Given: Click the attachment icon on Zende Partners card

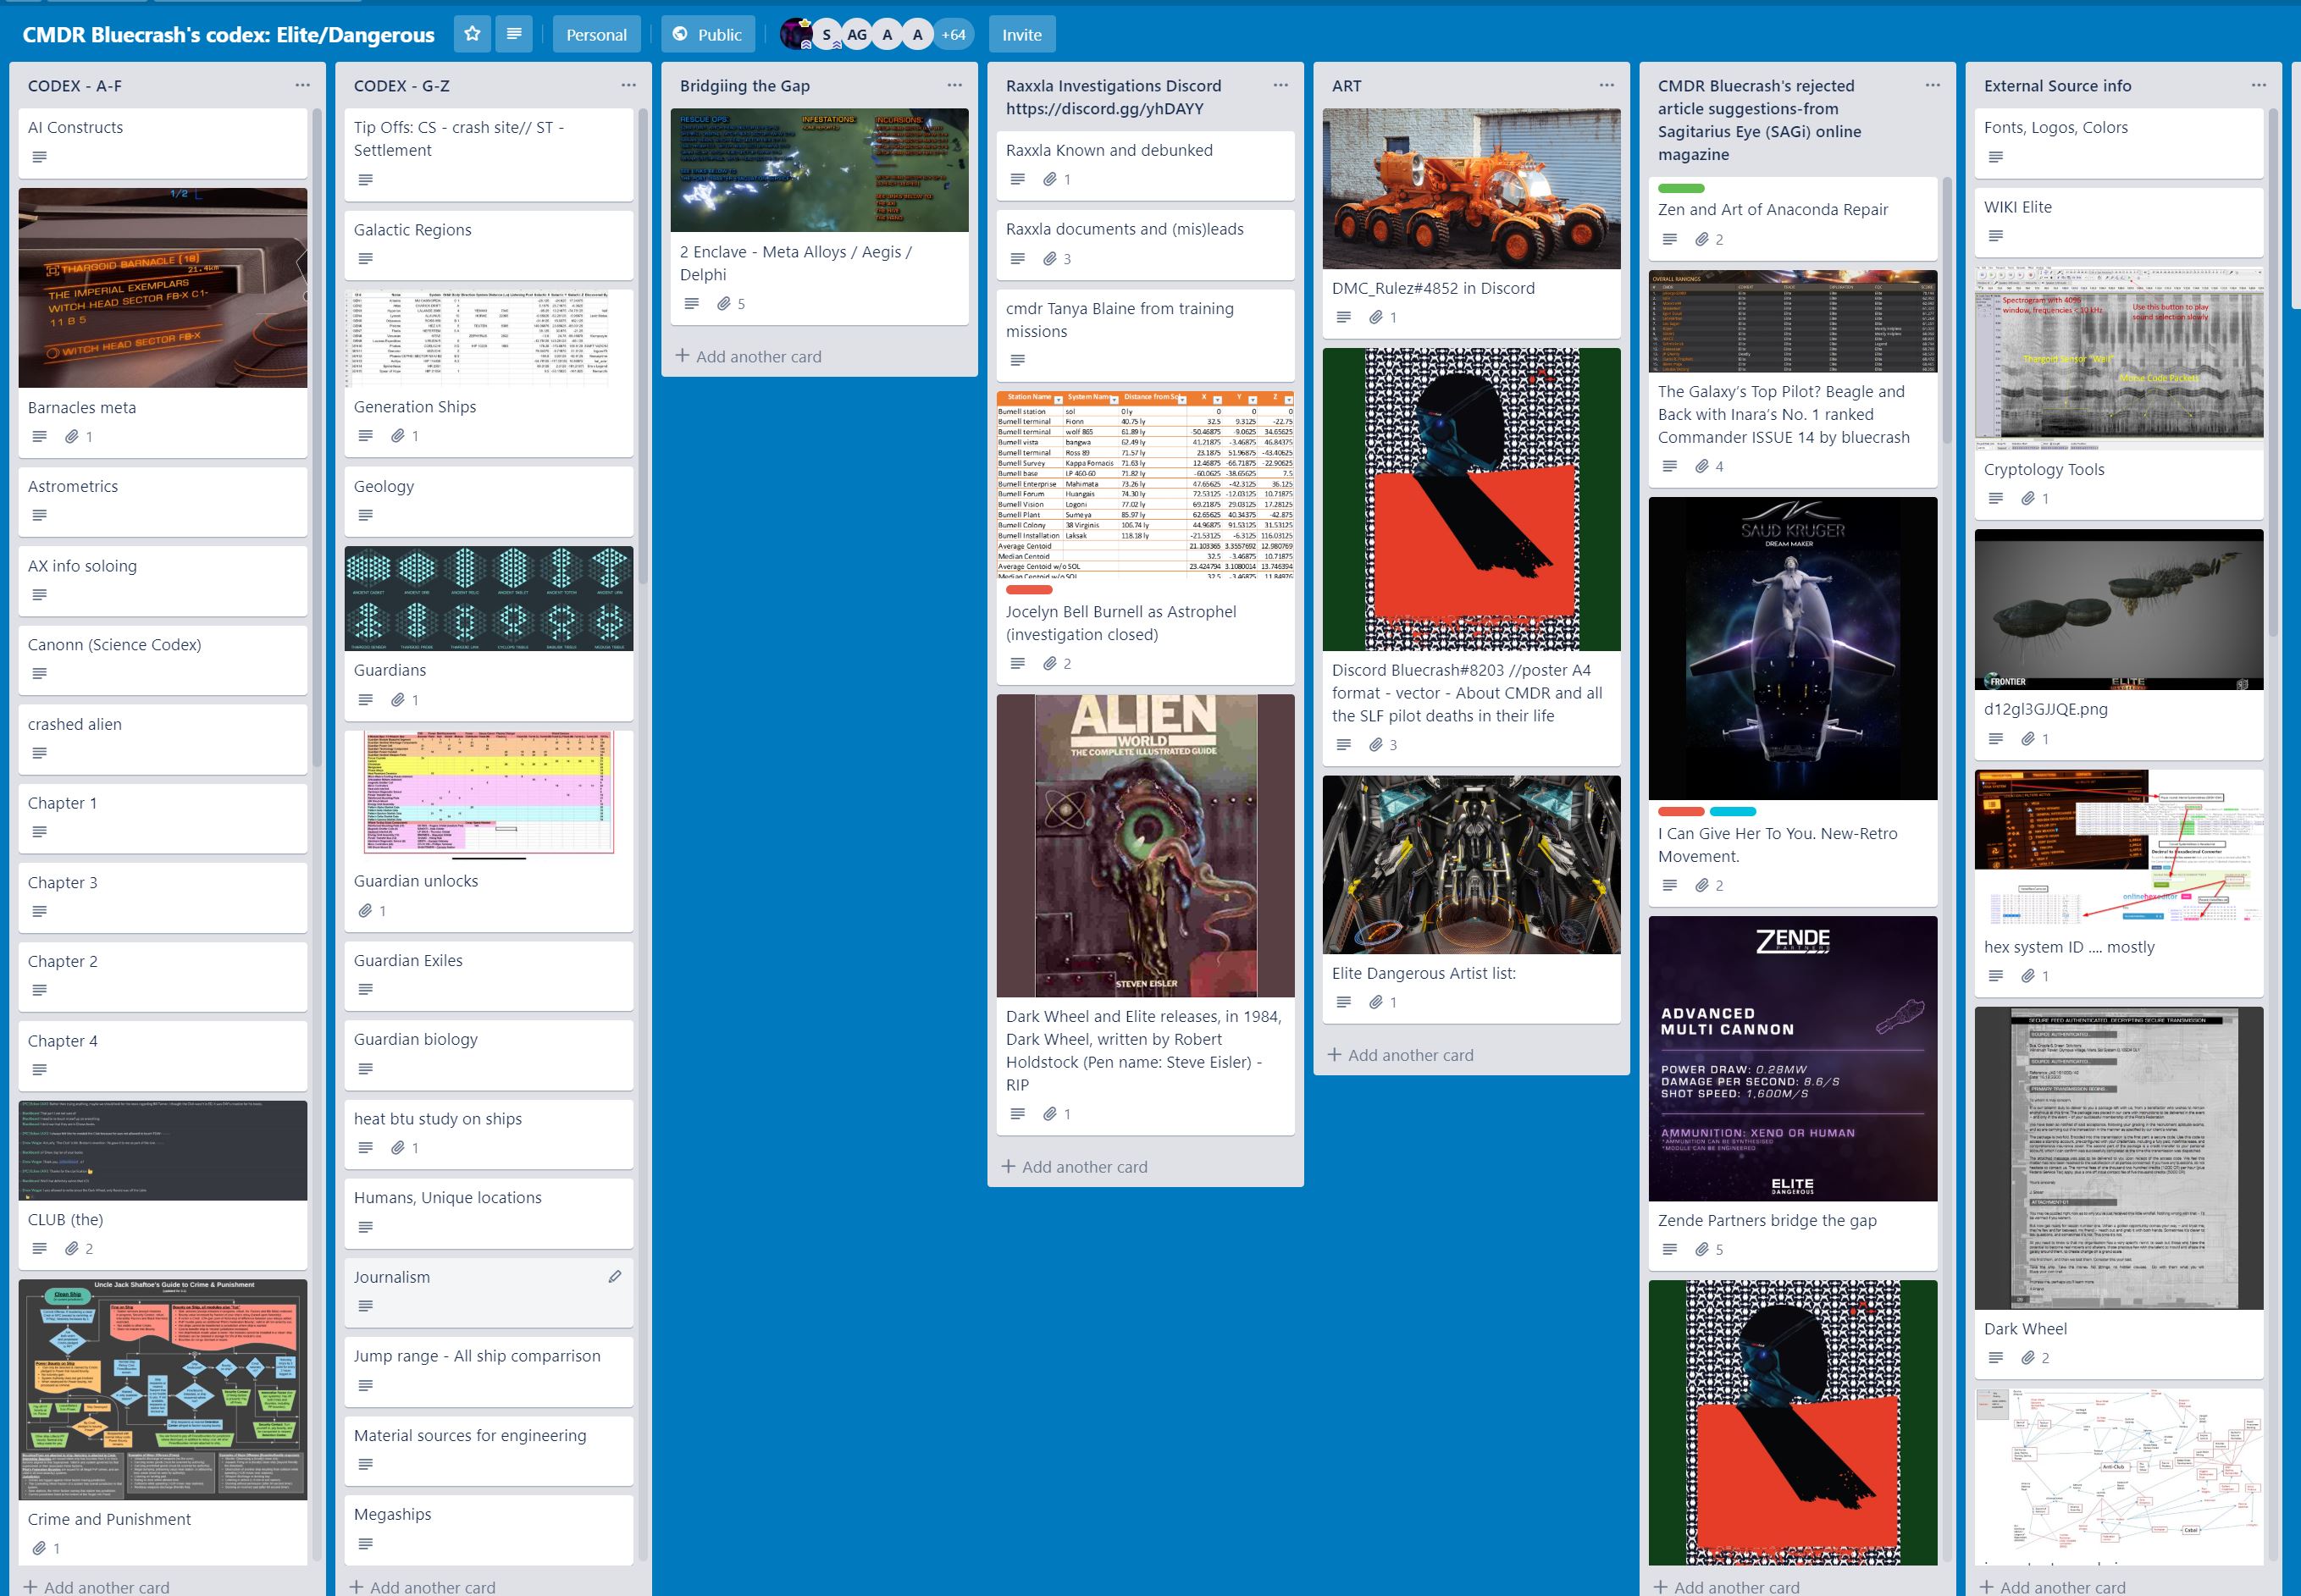Looking at the screenshot, I should (x=1701, y=1249).
